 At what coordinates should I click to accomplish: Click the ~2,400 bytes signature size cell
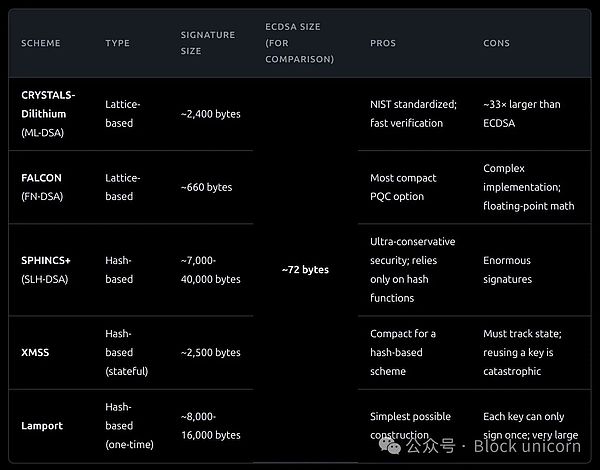210,114
